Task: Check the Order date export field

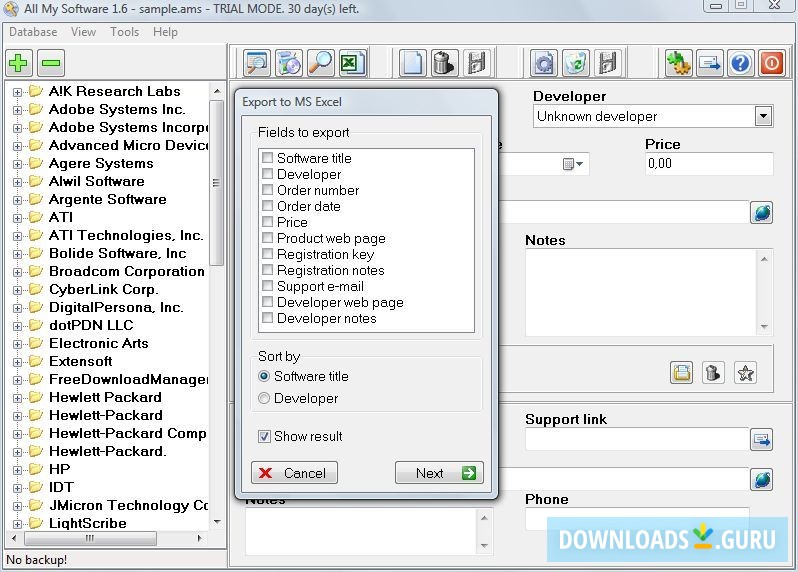Action: point(267,206)
